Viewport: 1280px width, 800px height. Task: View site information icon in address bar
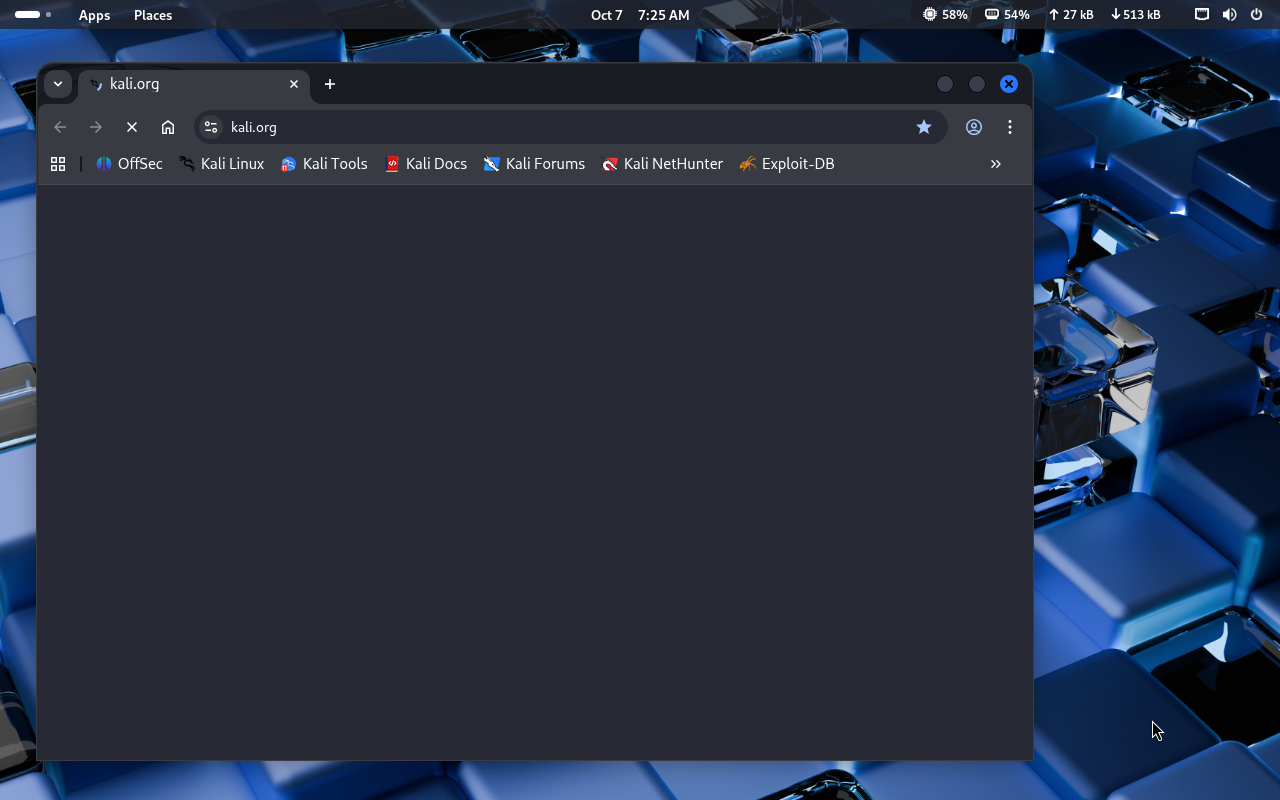click(x=211, y=127)
